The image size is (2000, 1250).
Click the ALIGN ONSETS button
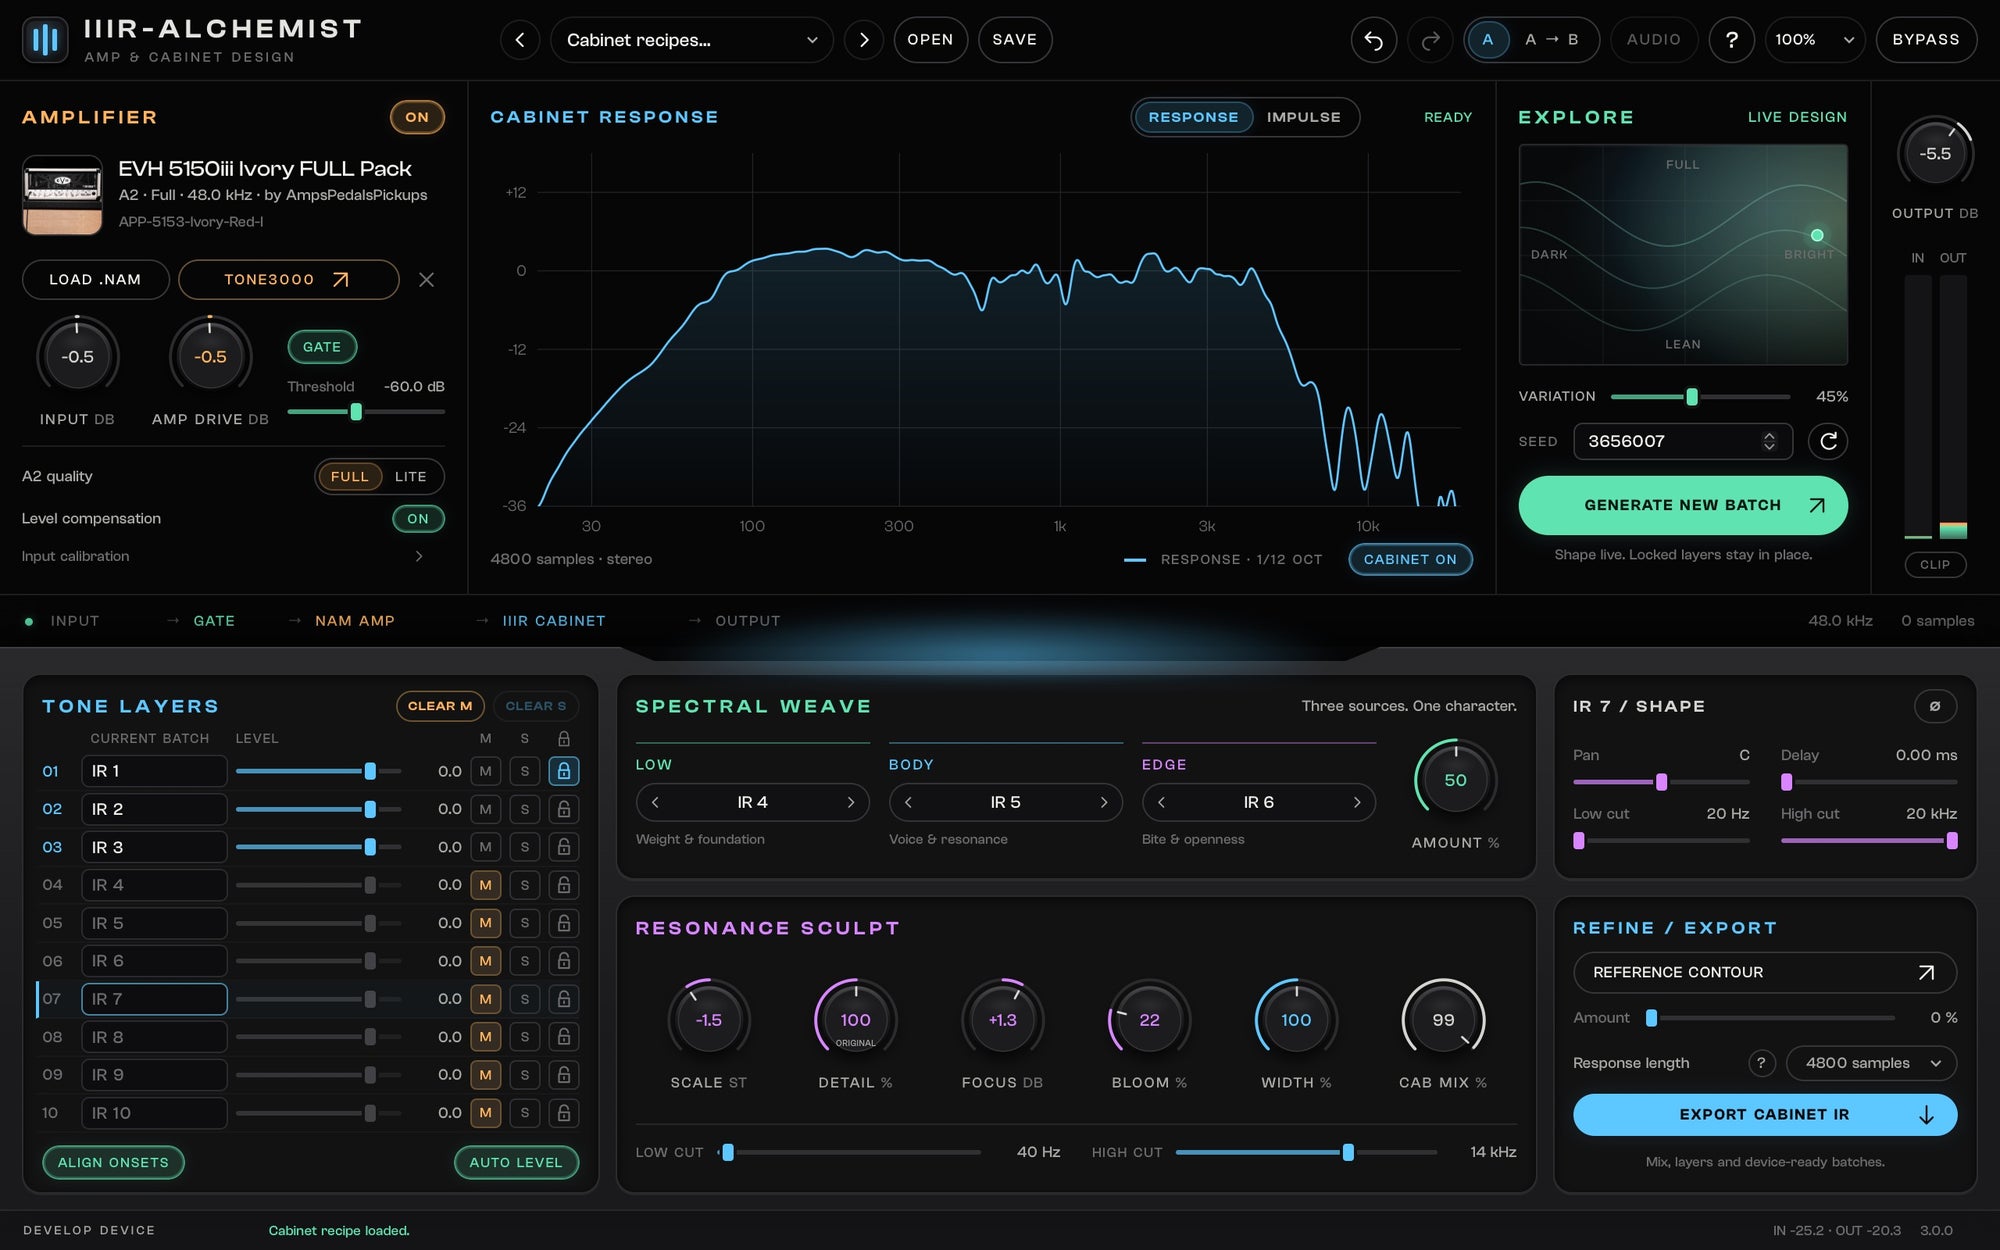tap(113, 1162)
